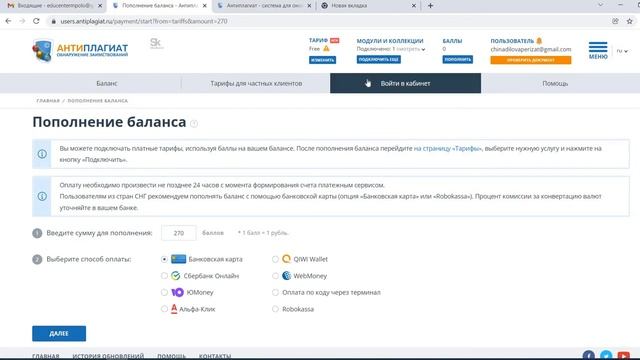The image size is (640, 360).
Task: Close the Gmail inbox tab
Action: (100, 6)
